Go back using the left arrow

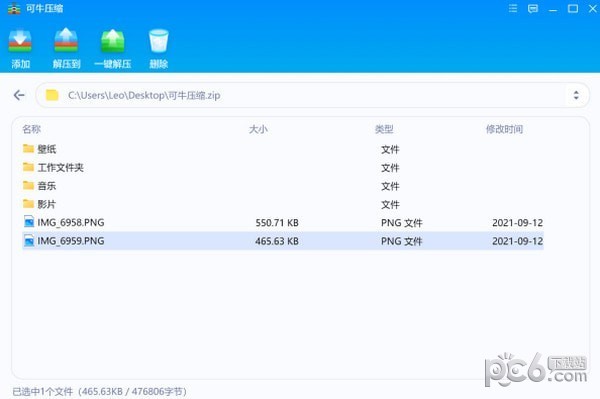[x=19, y=95]
